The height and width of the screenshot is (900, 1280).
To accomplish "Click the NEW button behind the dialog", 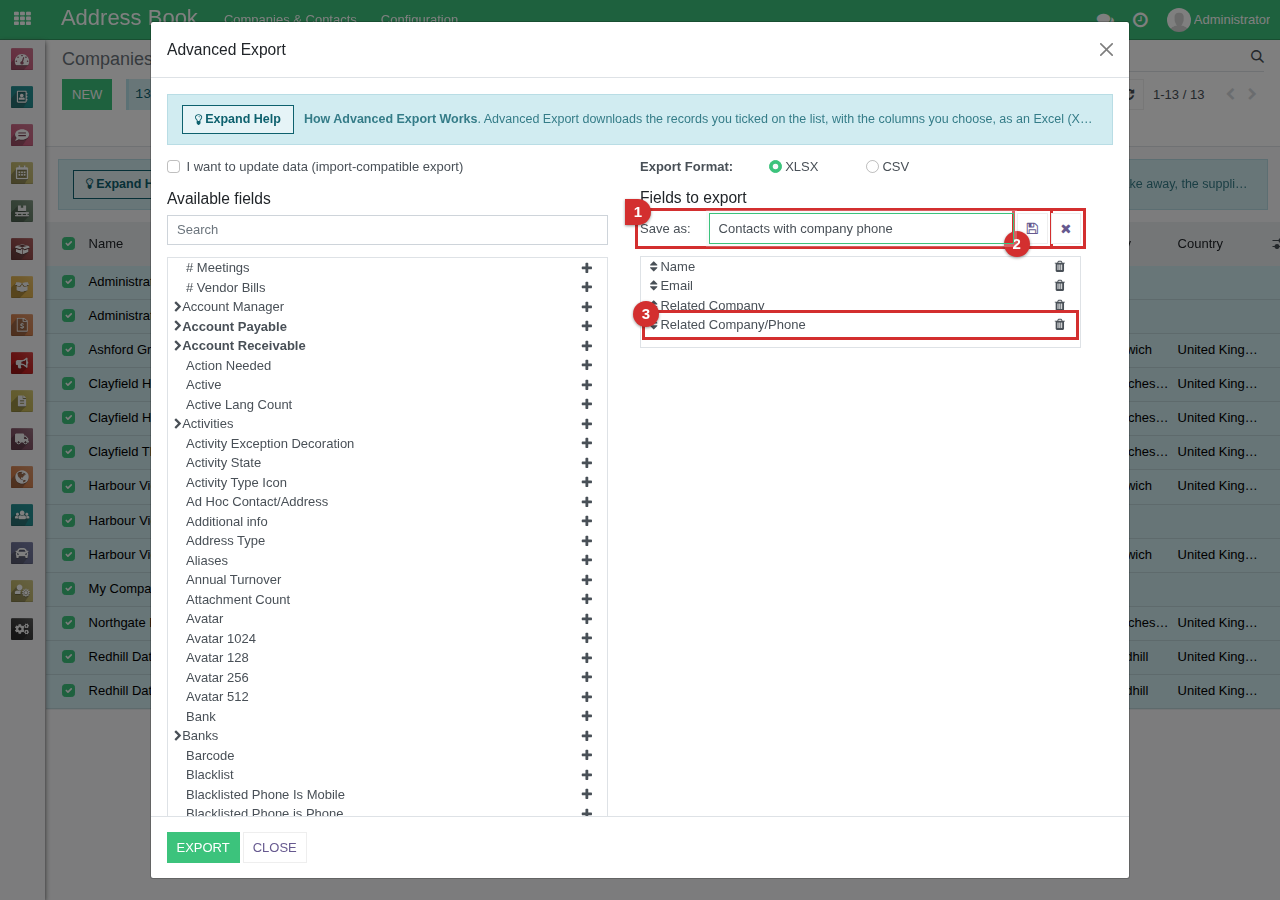I will [87, 95].
